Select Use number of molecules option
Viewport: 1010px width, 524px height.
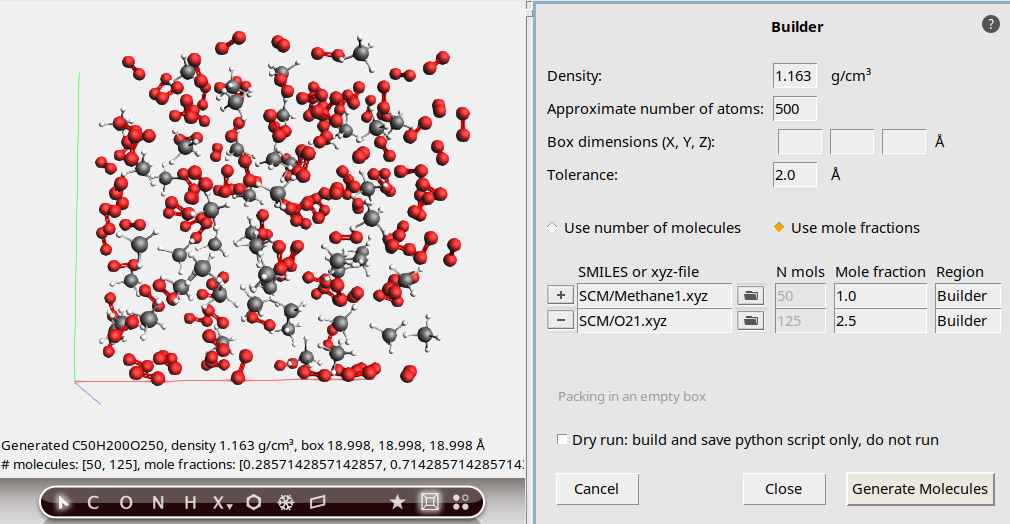pyautogui.click(x=553, y=228)
